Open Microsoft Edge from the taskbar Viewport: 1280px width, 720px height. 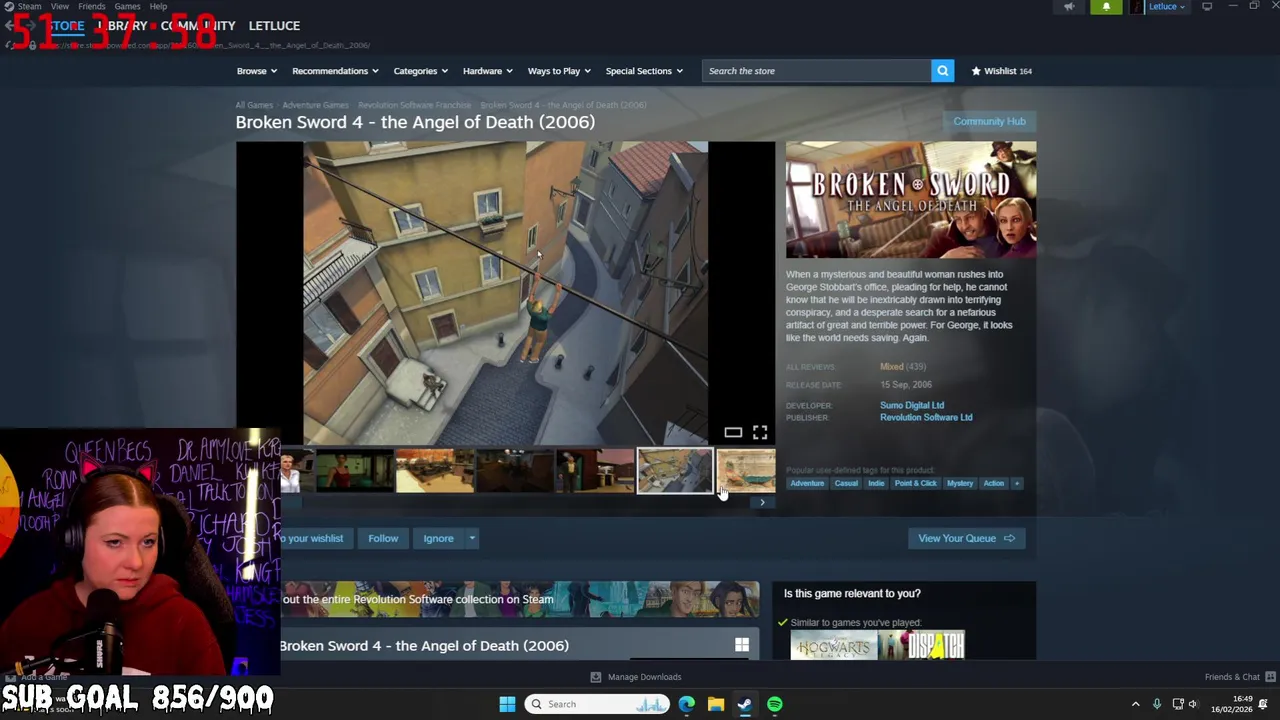point(686,704)
